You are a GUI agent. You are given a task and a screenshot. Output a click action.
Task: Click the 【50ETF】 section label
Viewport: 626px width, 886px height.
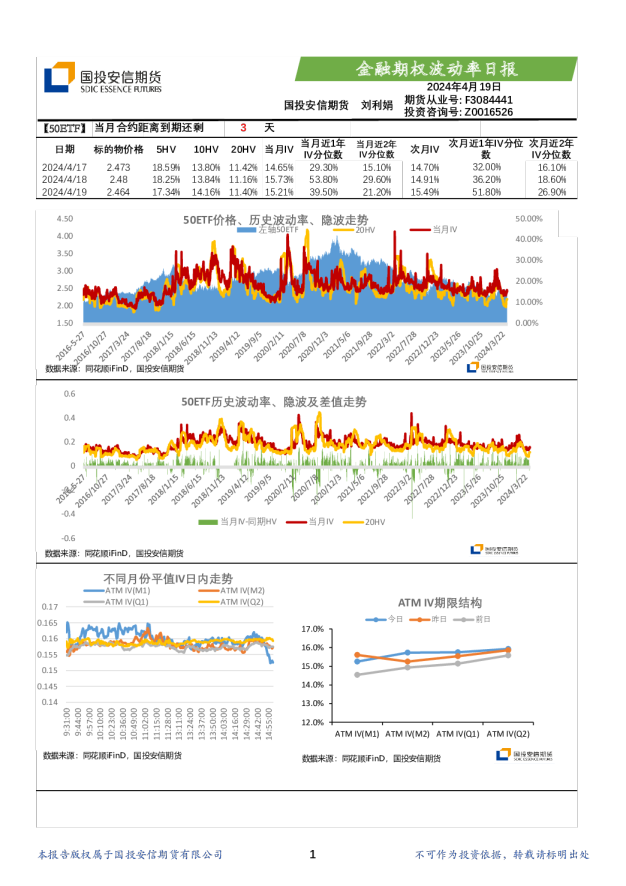[64, 129]
